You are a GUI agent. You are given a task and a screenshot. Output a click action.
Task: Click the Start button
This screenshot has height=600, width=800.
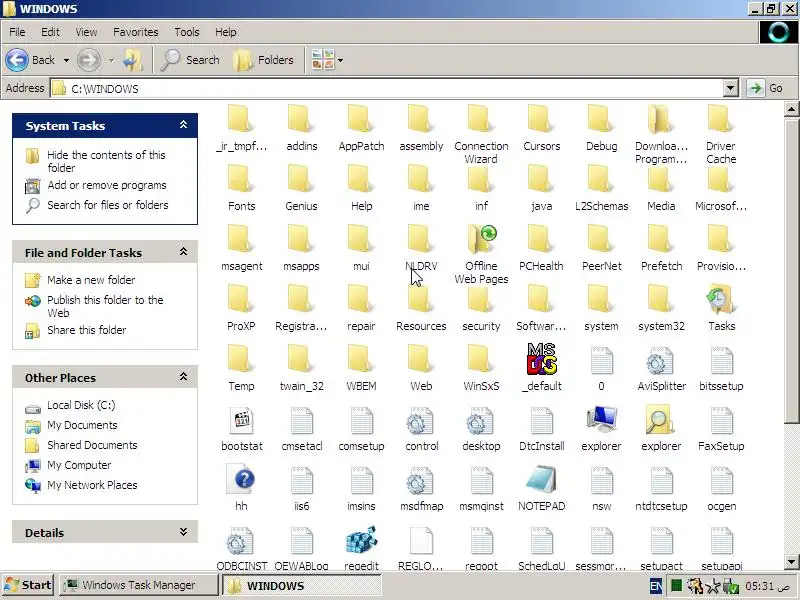click(29, 585)
